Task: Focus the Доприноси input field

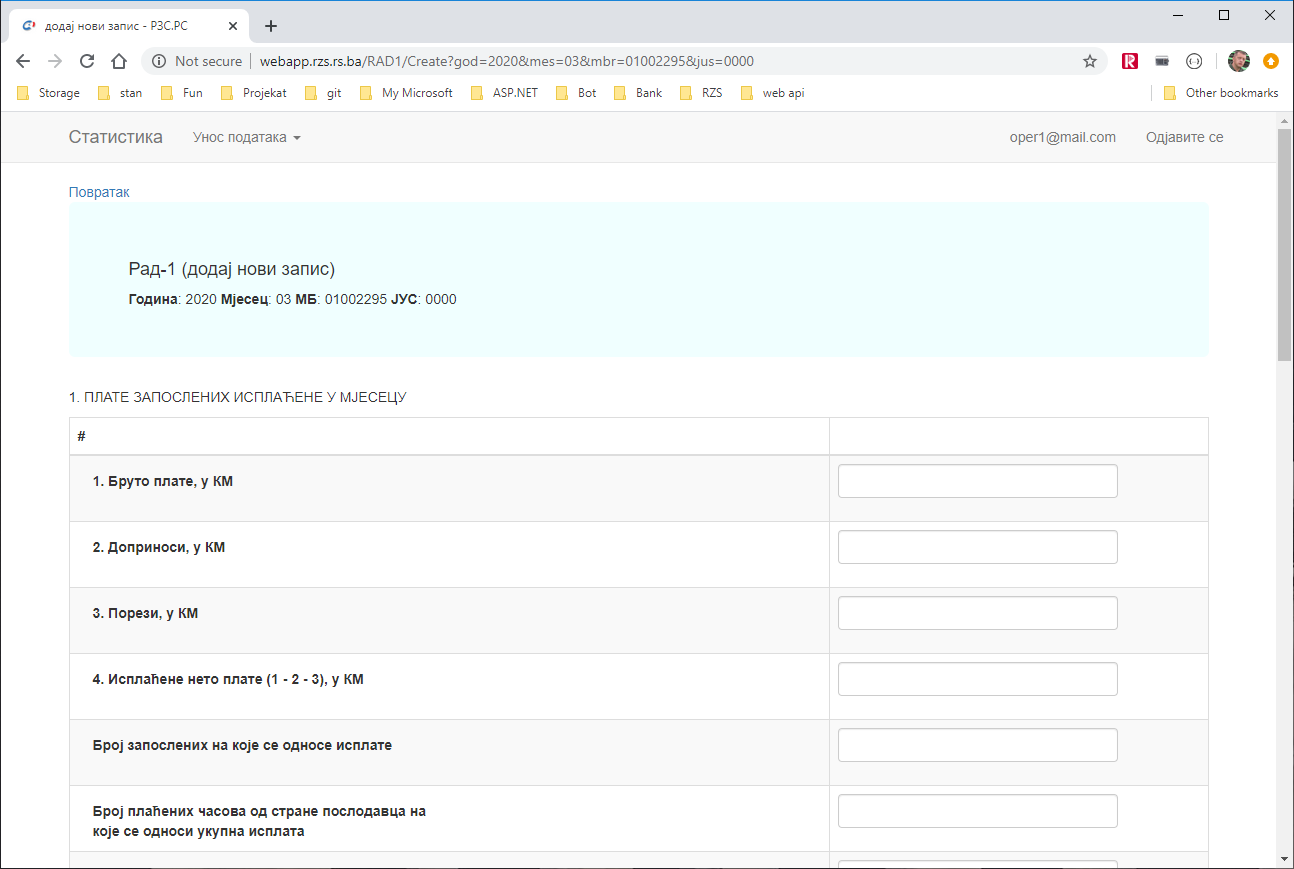Action: tap(977, 547)
